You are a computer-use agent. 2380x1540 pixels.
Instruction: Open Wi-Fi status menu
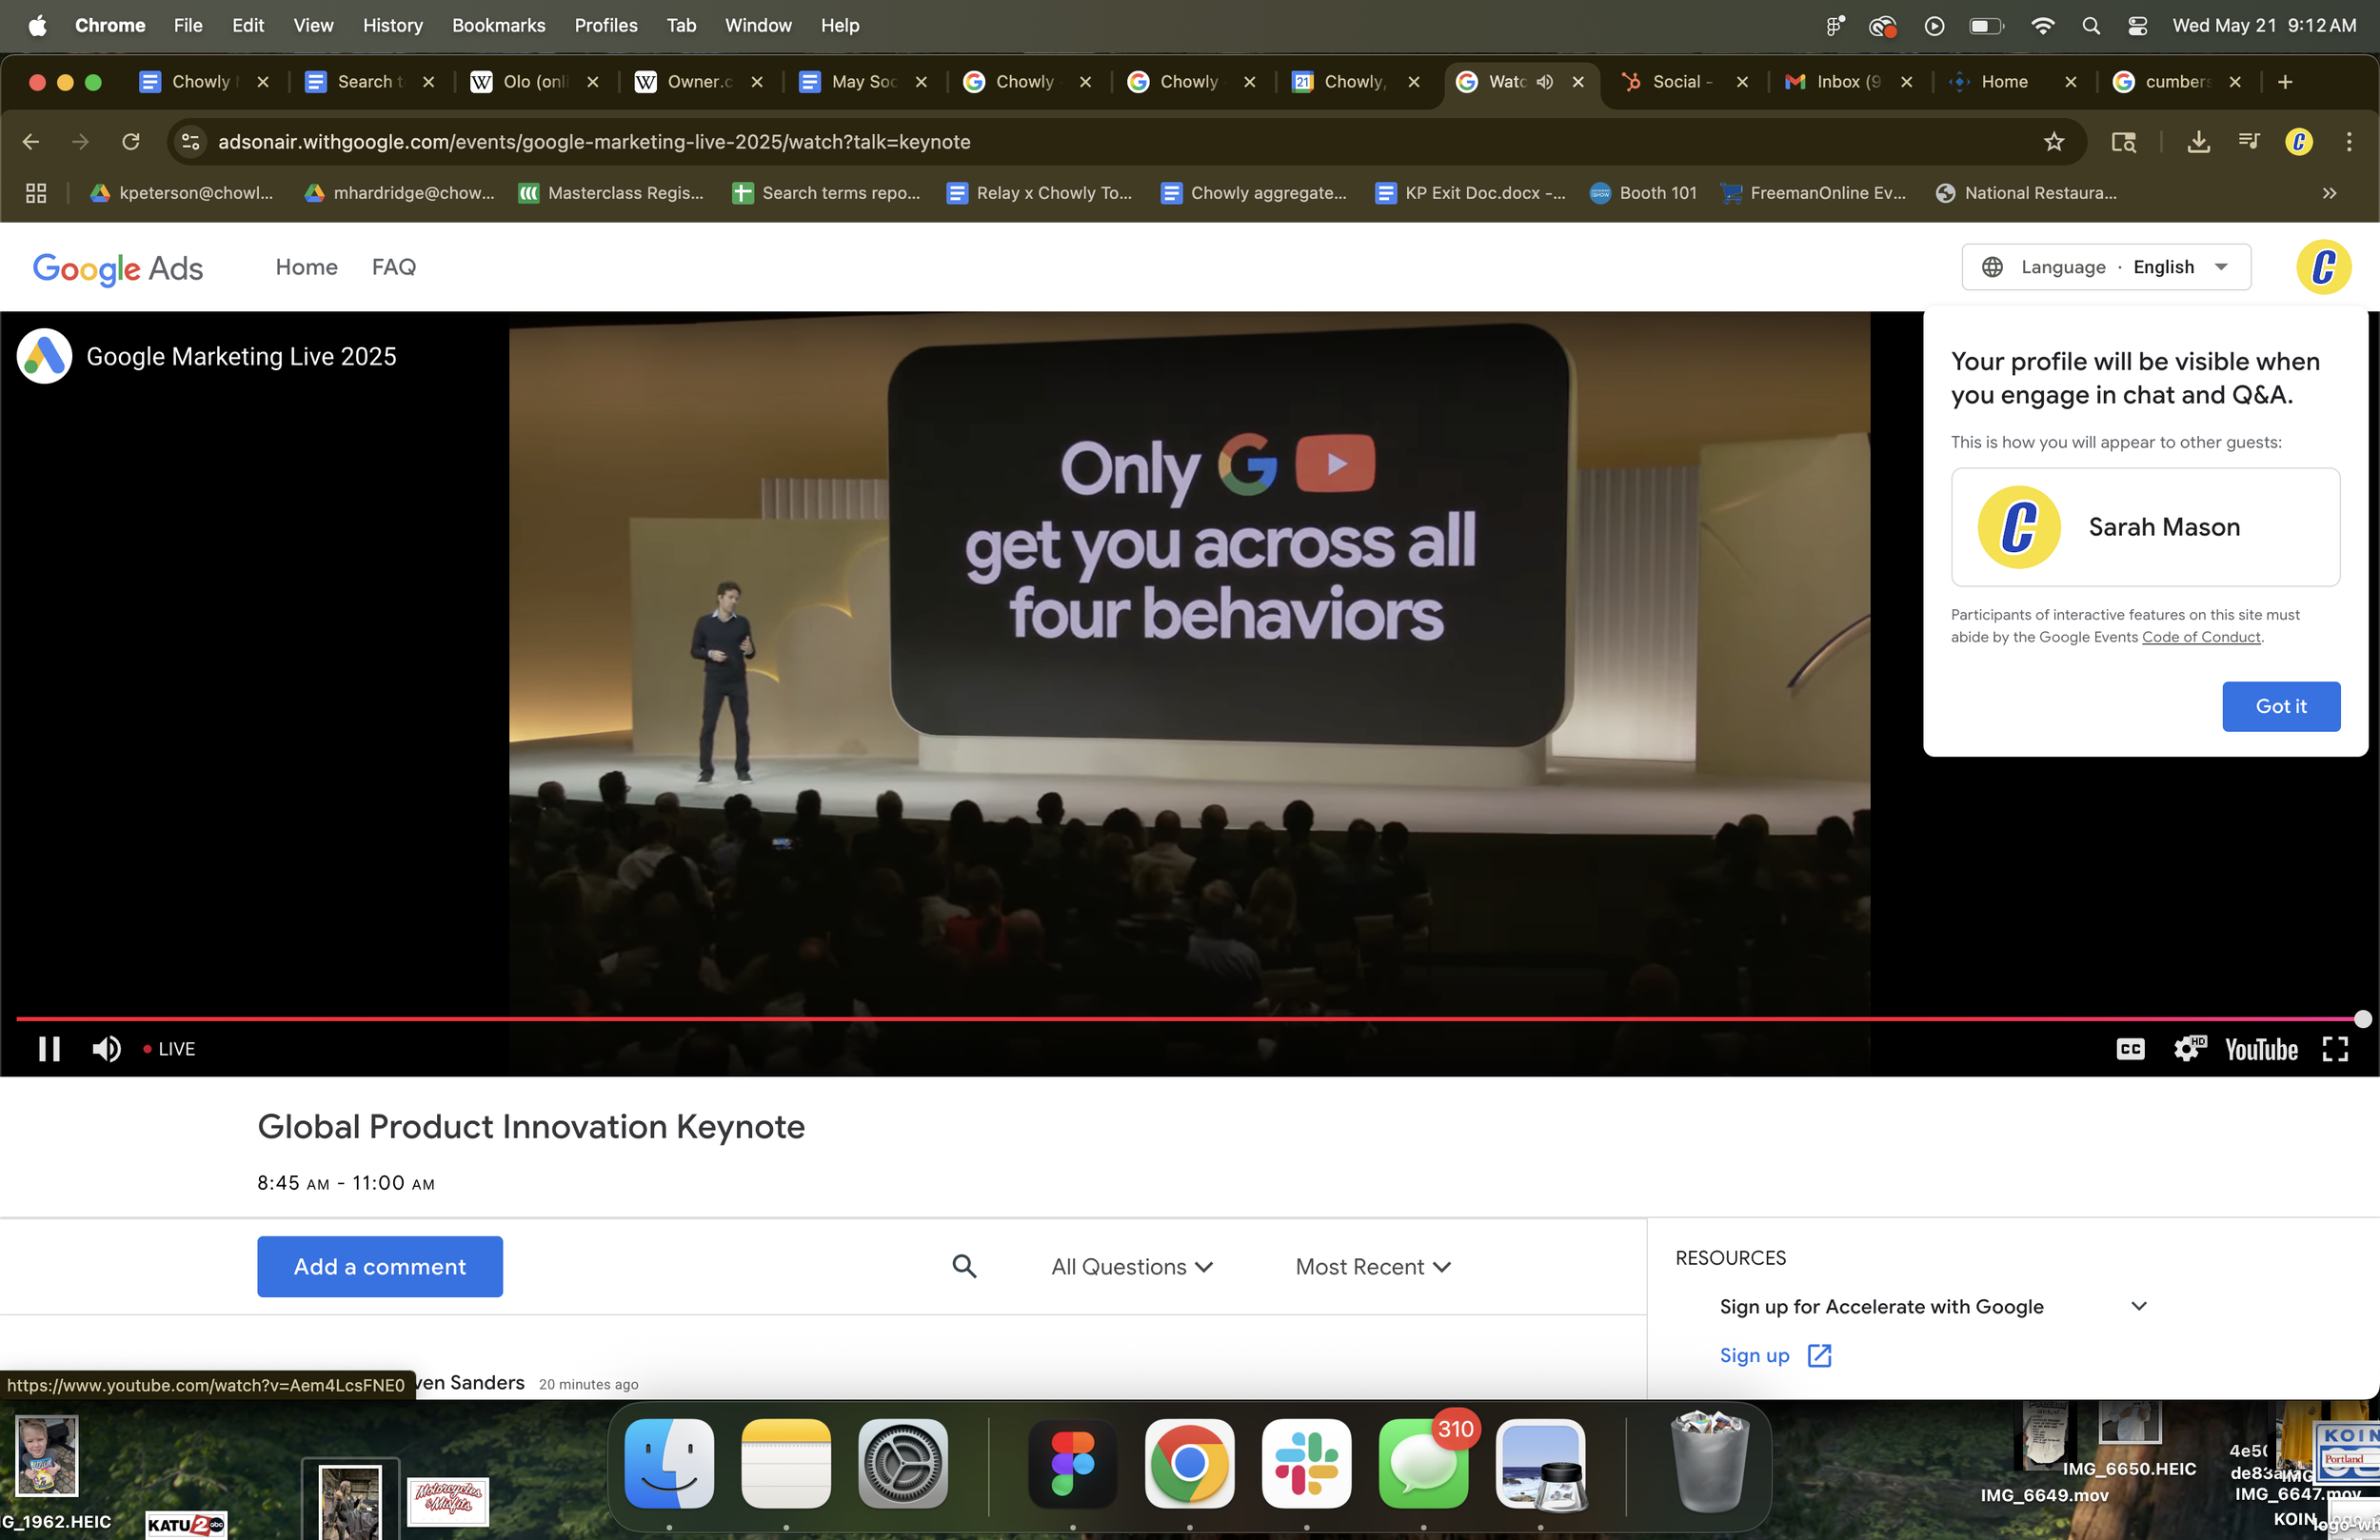tap(2042, 25)
